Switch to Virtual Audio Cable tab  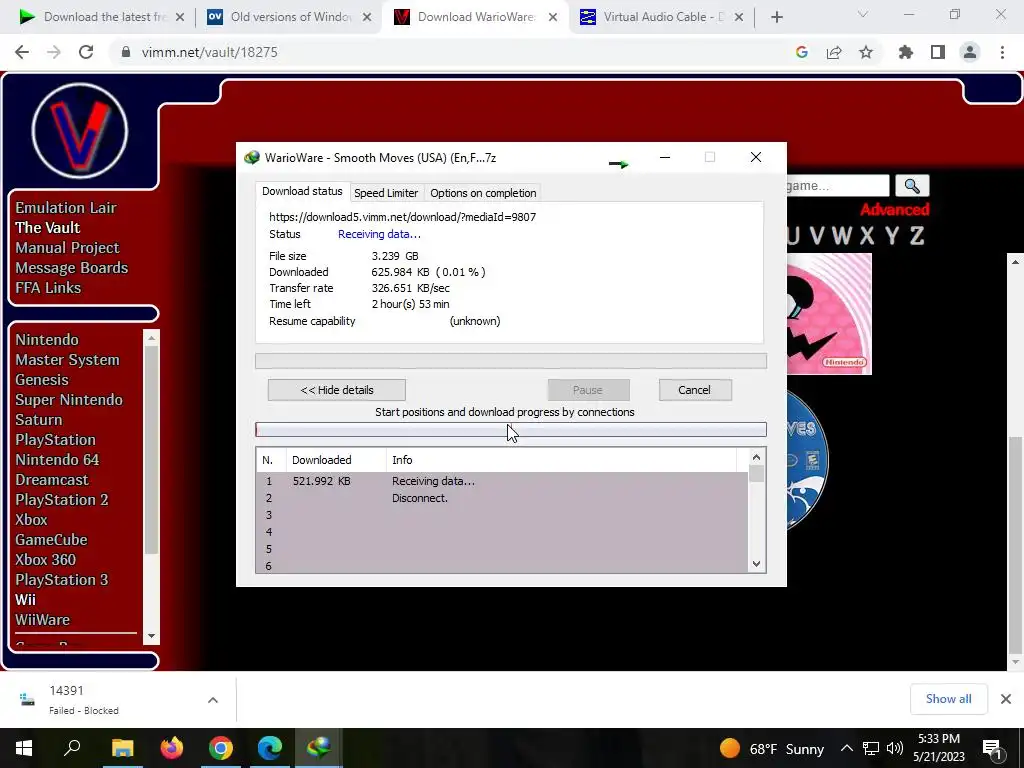(660, 17)
